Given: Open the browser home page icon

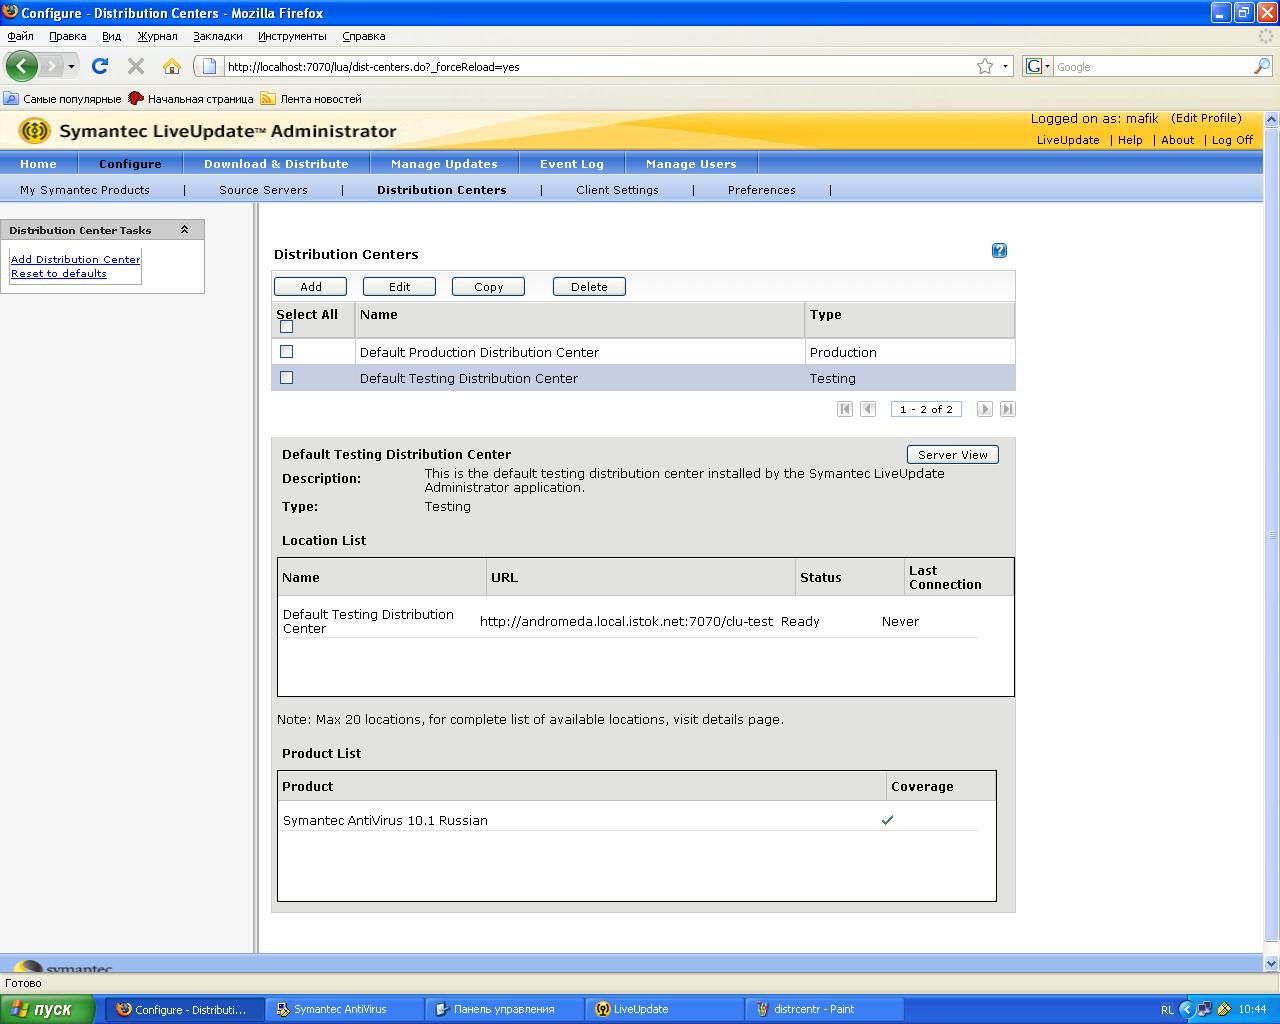Looking at the screenshot, I should [172, 66].
